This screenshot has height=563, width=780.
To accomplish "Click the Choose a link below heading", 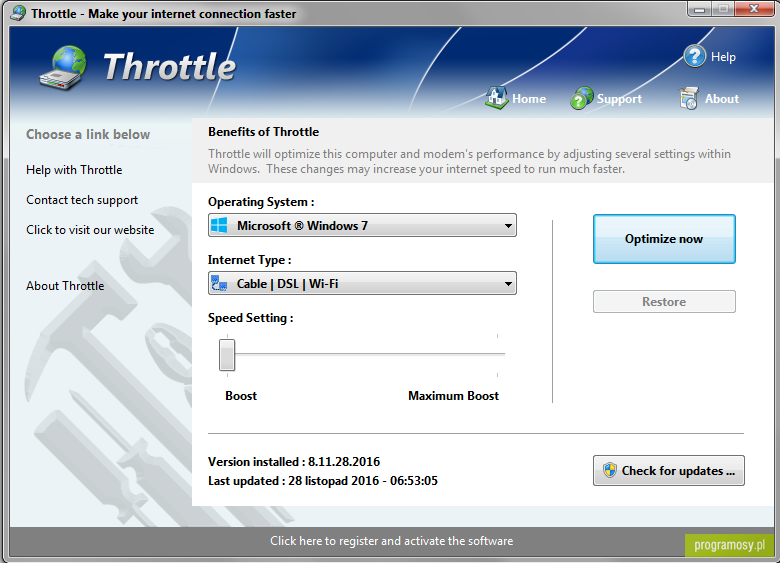I will click(x=88, y=134).
